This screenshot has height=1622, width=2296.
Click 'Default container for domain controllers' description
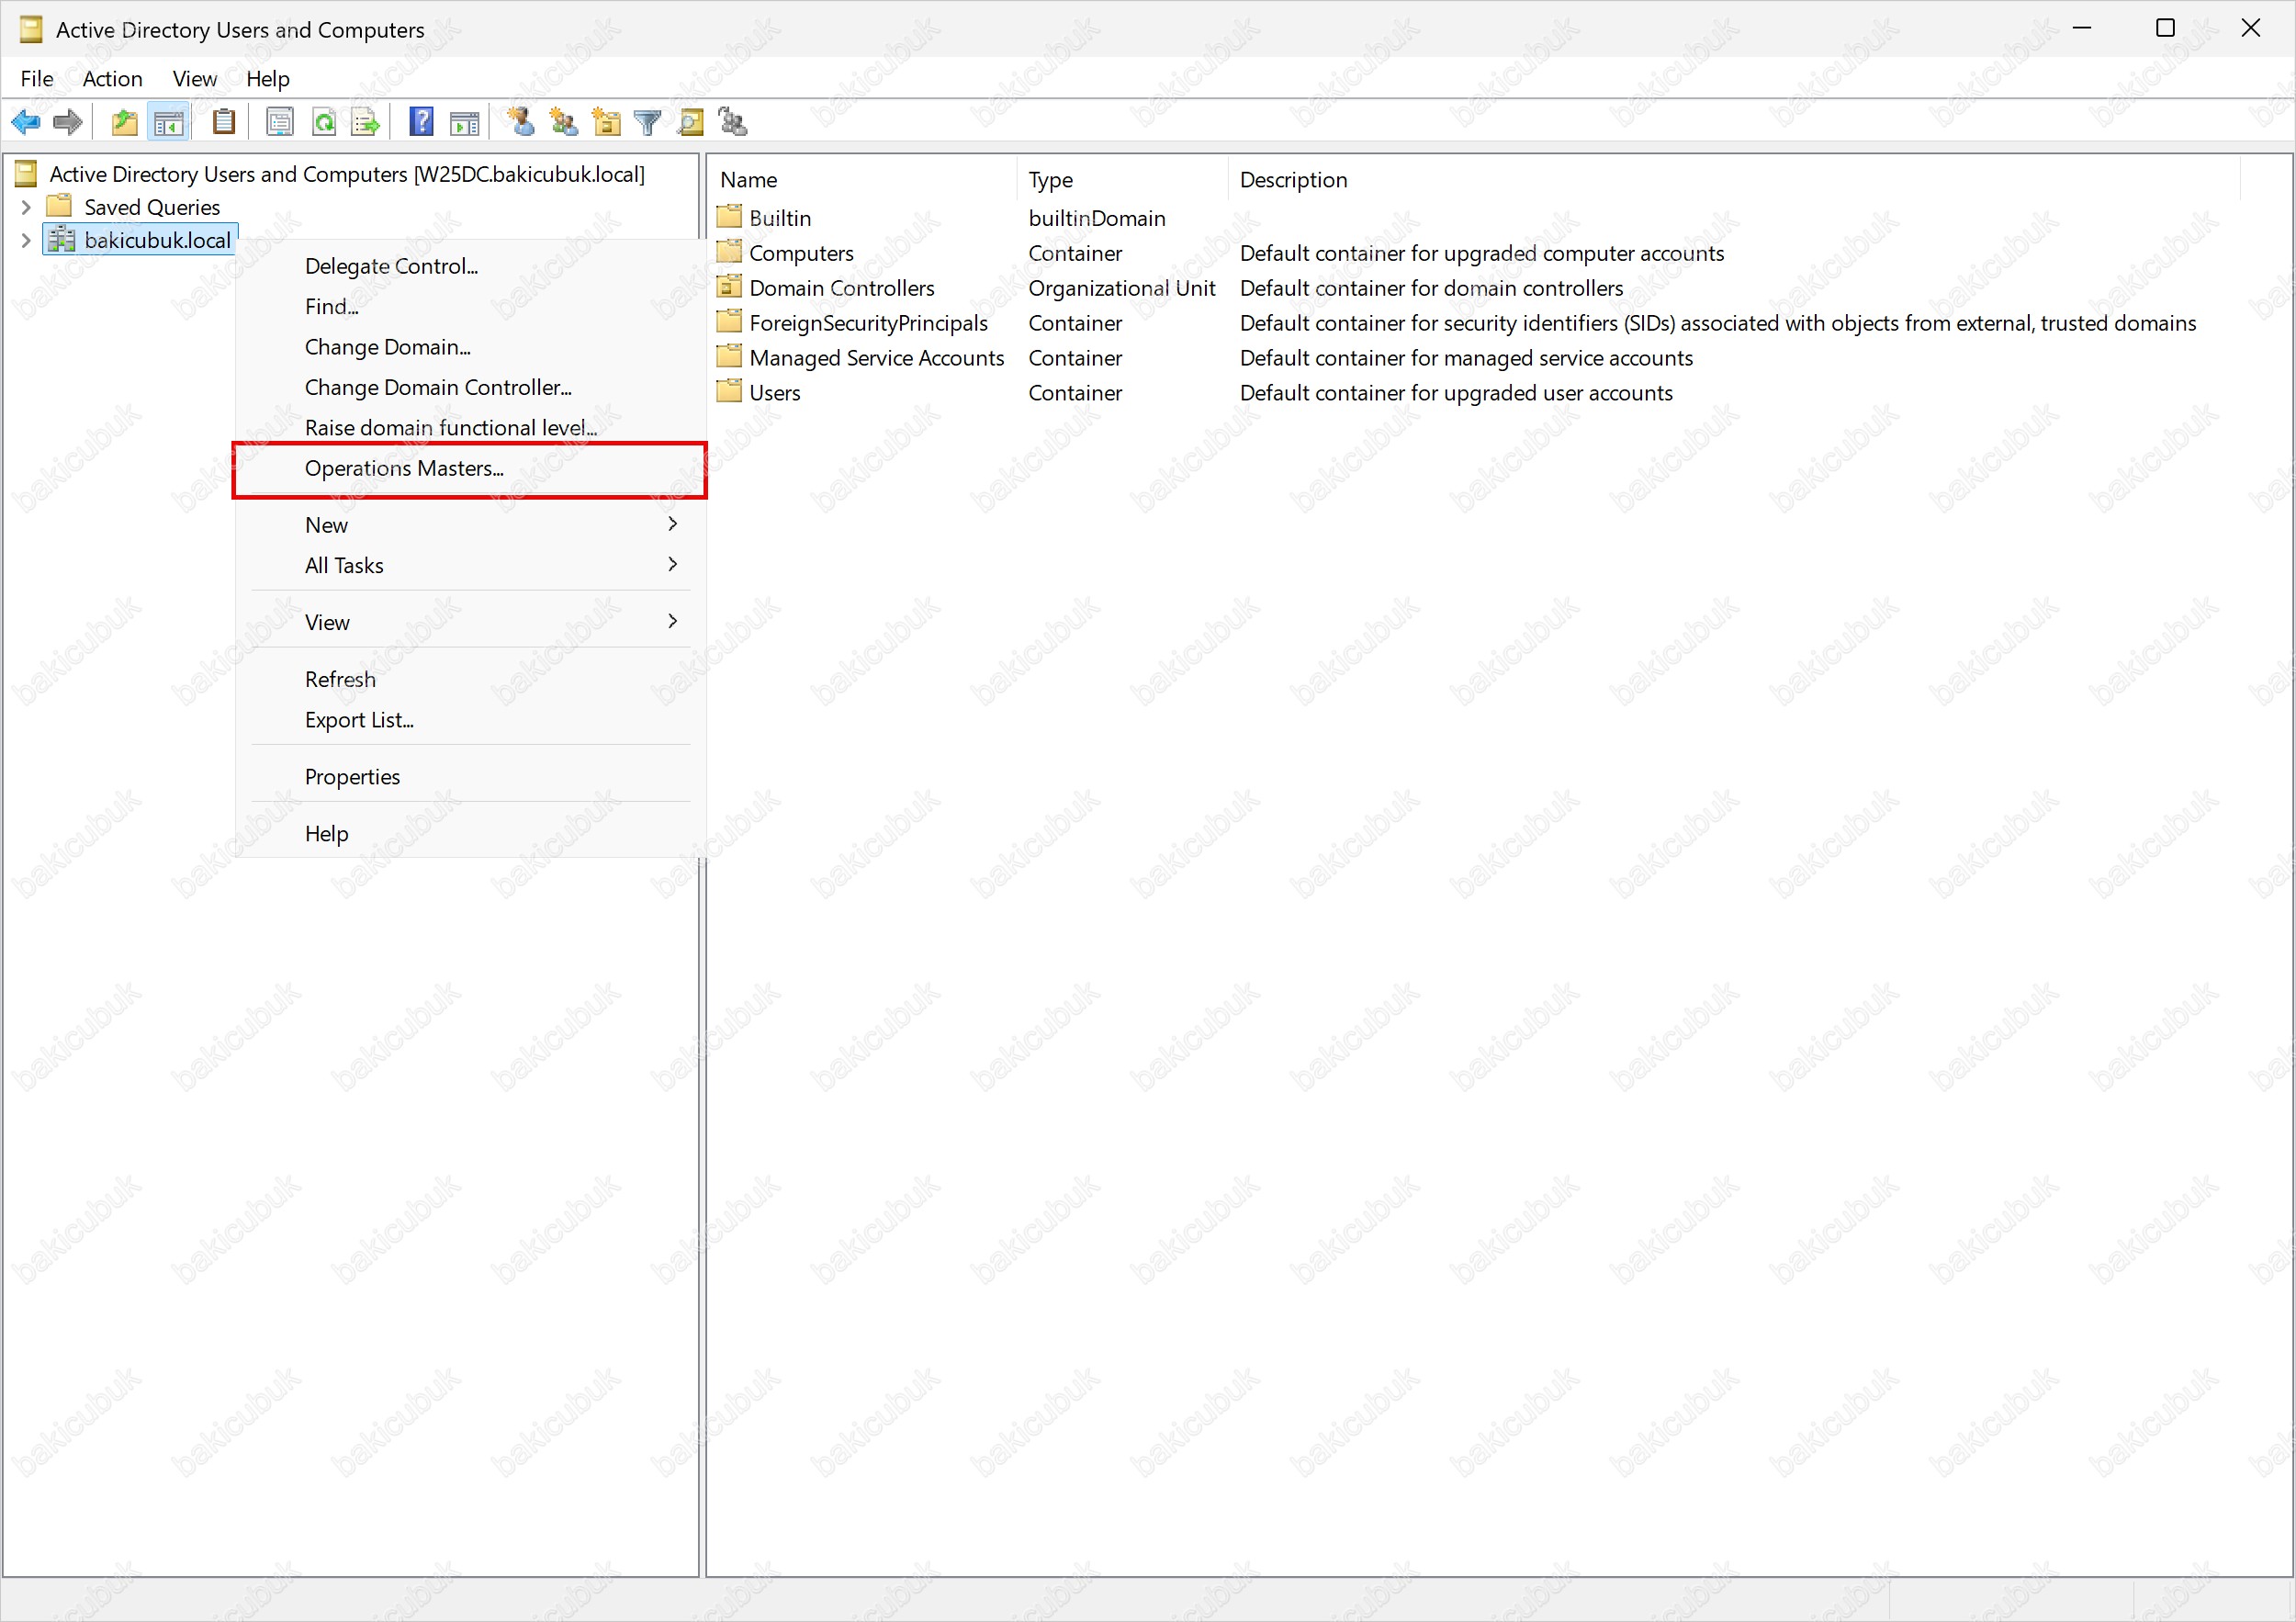pos(1431,288)
